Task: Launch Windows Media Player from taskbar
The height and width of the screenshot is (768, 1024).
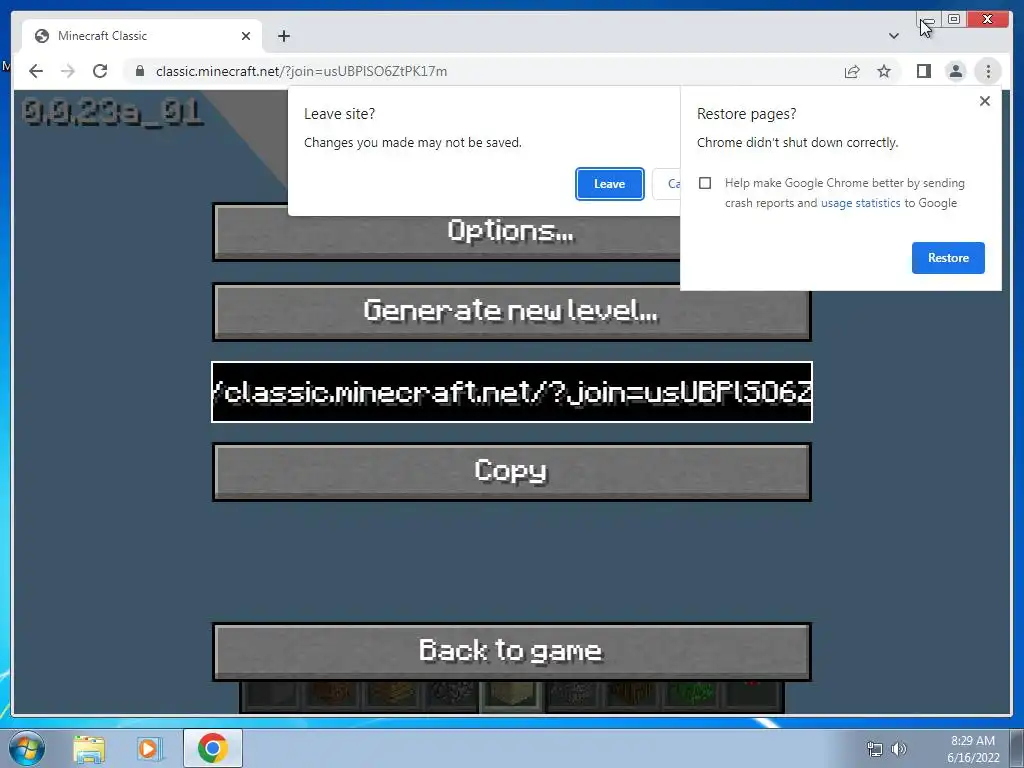Action: click(x=150, y=748)
